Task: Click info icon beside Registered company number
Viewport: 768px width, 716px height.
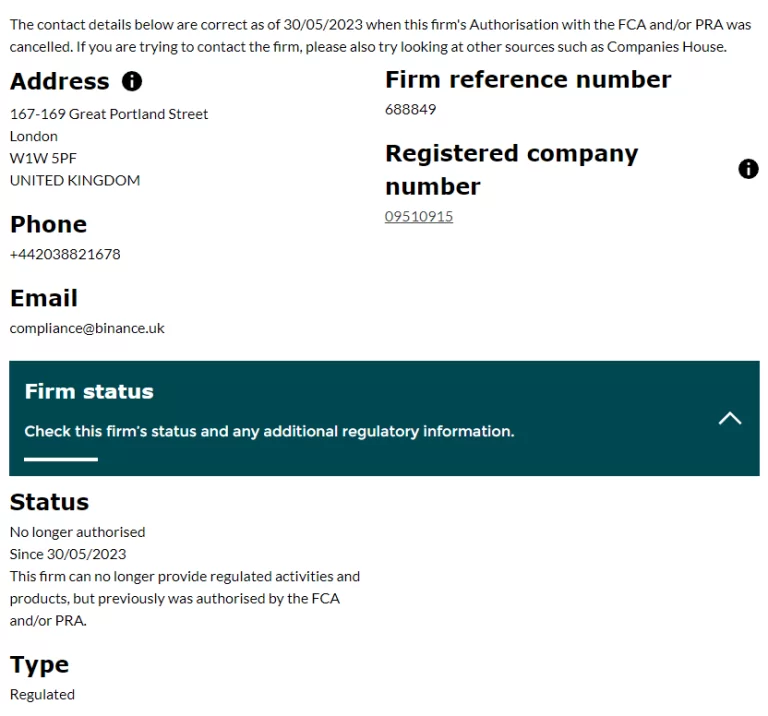Action: click(x=748, y=169)
